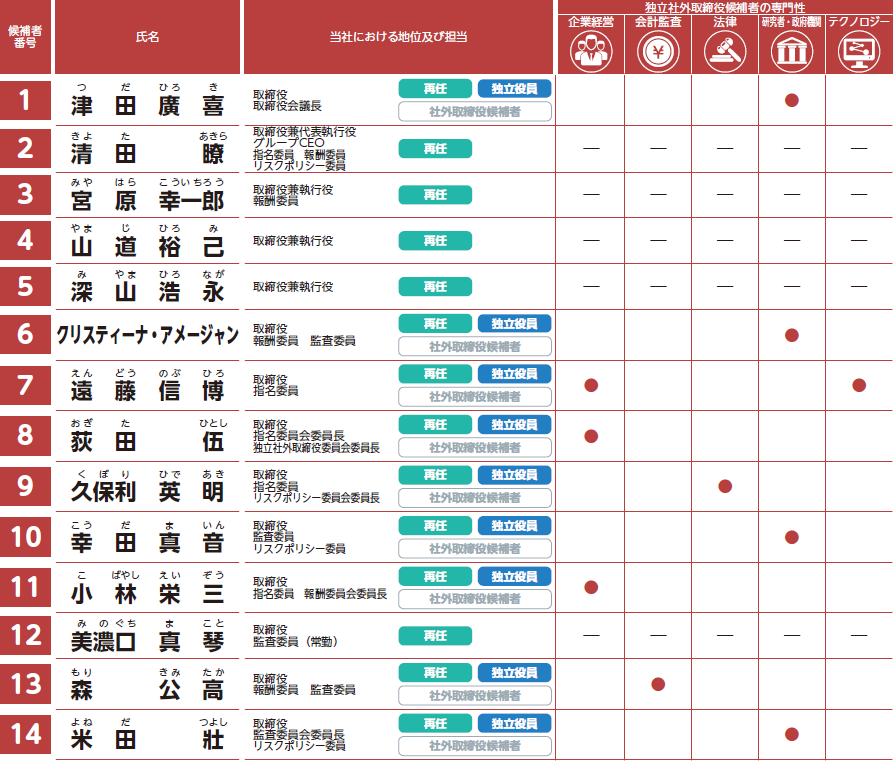The width and height of the screenshot is (893, 761).
Task: Click 報酬委員会委員長 text in 小林栄三's row
Action: (x=346, y=594)
